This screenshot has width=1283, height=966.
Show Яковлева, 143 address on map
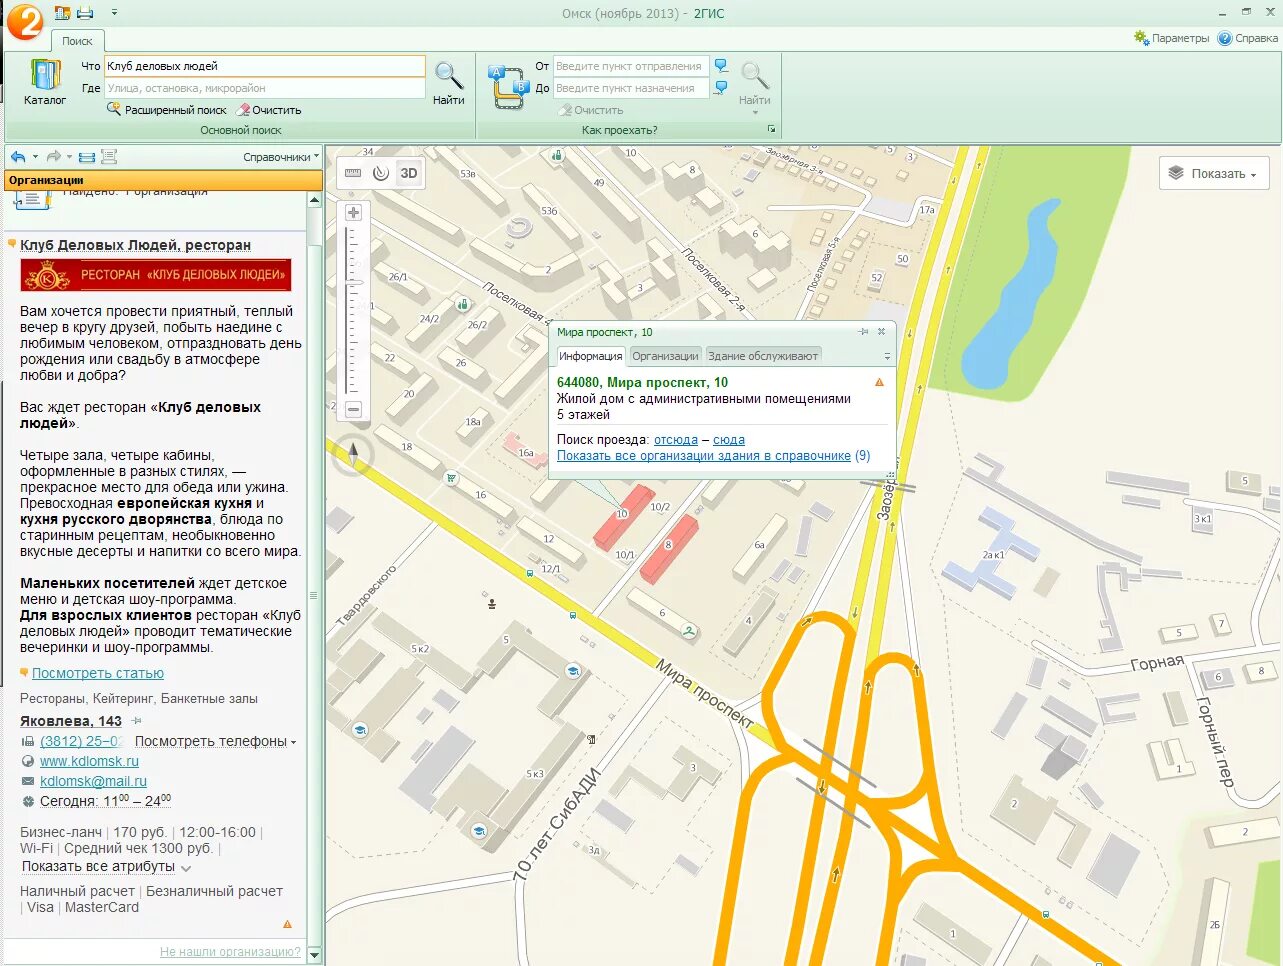[x=71, y=721]
